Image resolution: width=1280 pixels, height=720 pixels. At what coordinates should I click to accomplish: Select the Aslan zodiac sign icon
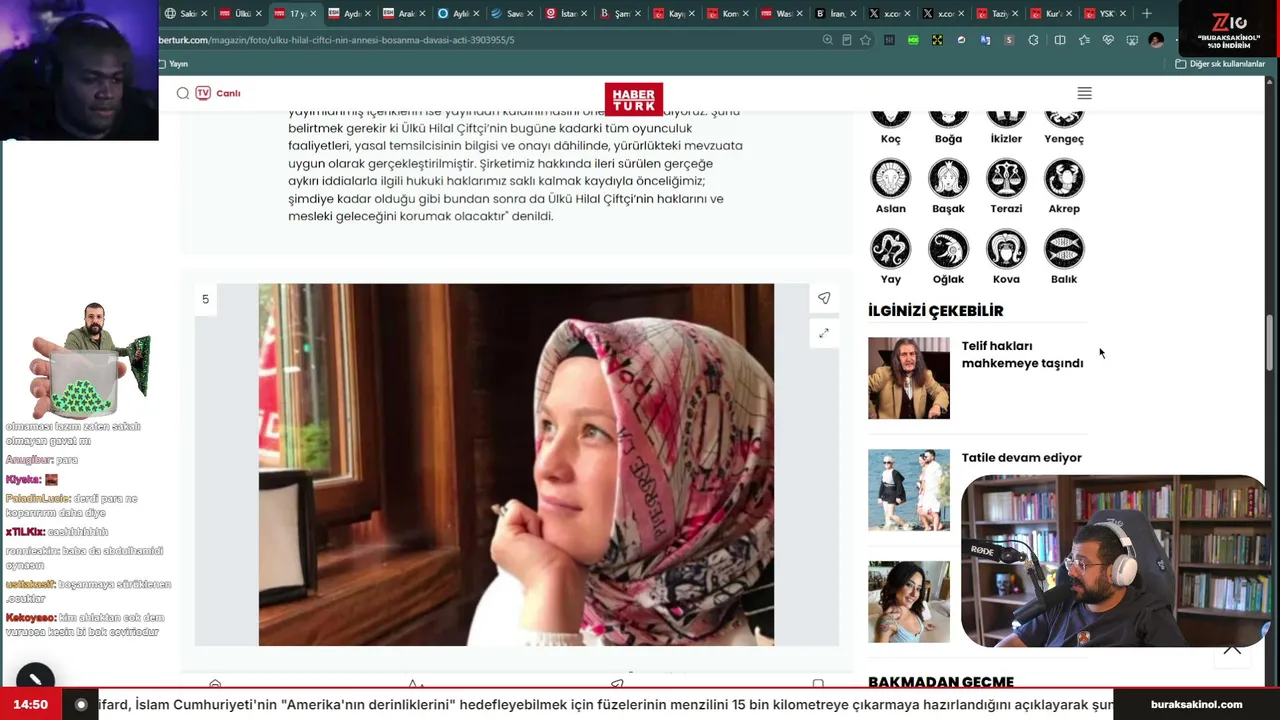[x=890, y=178]
